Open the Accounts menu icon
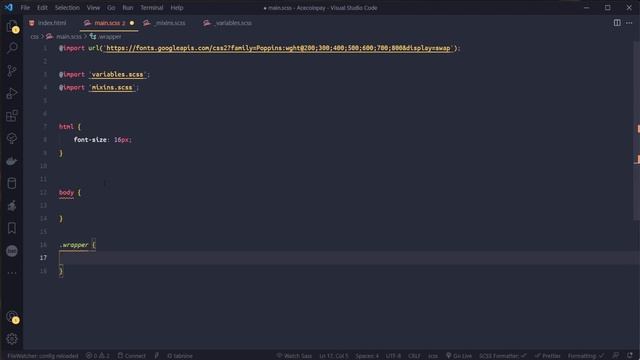This screenshot has height=360, width=640. click(x=12, y=317)
